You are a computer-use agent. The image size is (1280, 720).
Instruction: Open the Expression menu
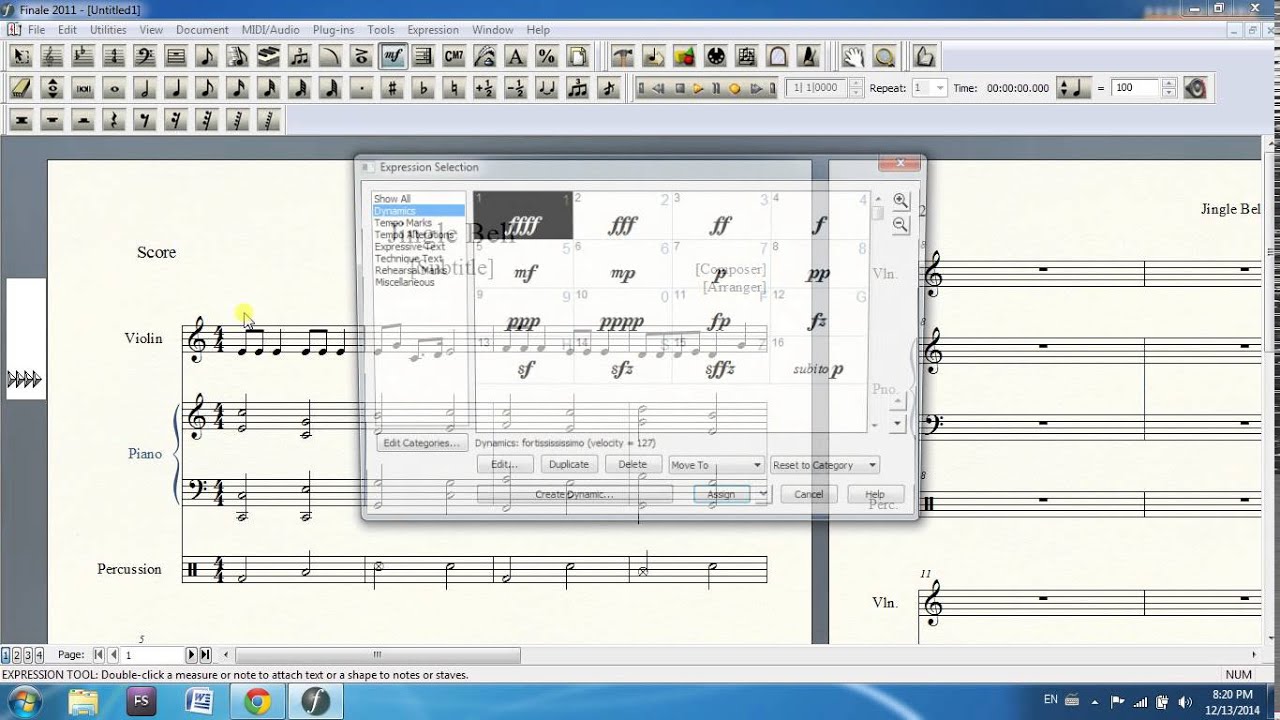[x=433, y=30]
